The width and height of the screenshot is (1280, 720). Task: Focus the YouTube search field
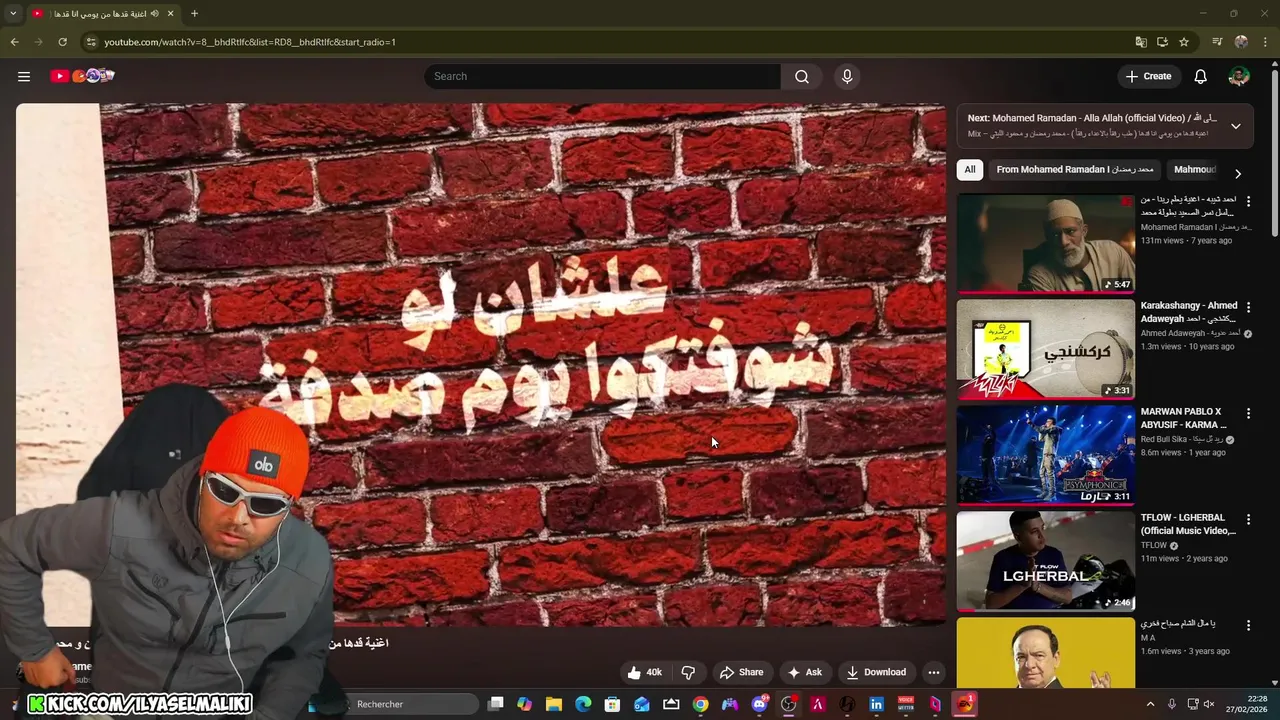point(603,76)
